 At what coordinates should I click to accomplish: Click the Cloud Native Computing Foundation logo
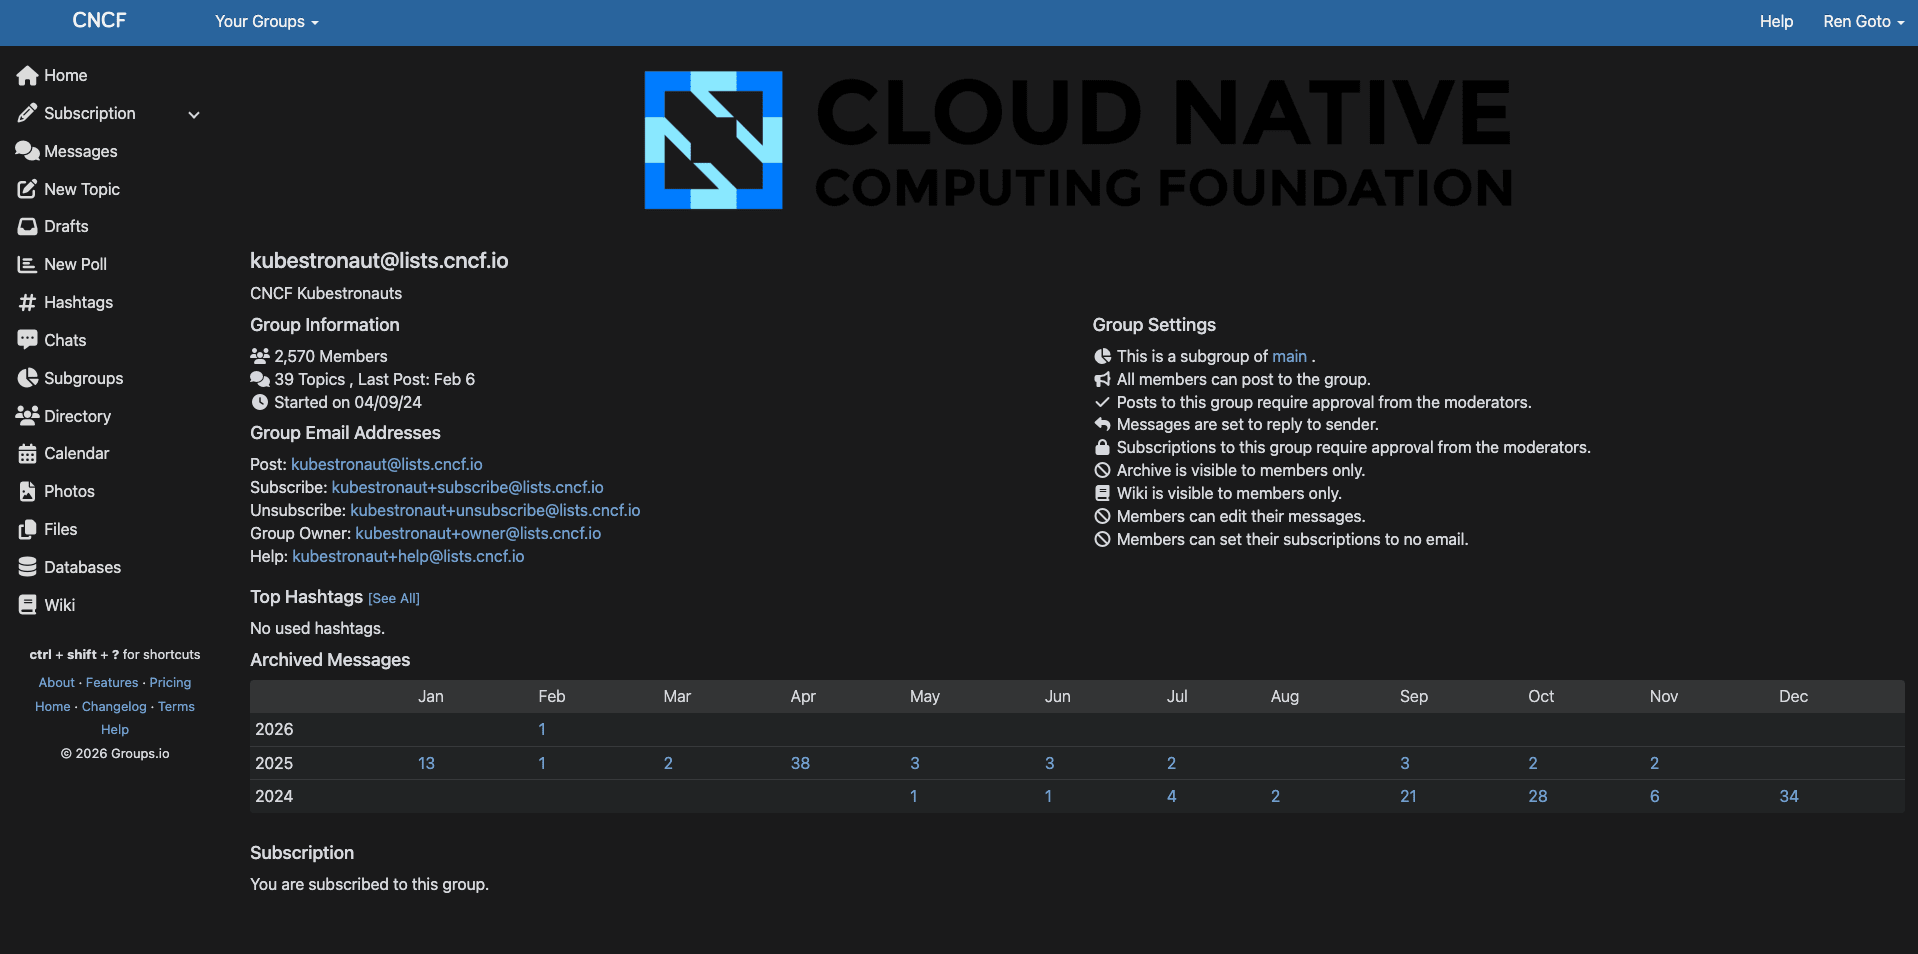[1078, 140]
